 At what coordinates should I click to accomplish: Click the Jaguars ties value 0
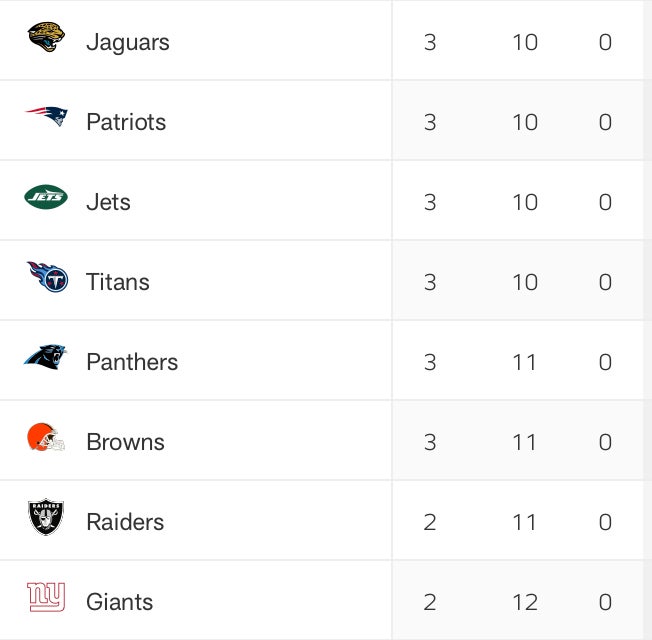click(605, 42)
